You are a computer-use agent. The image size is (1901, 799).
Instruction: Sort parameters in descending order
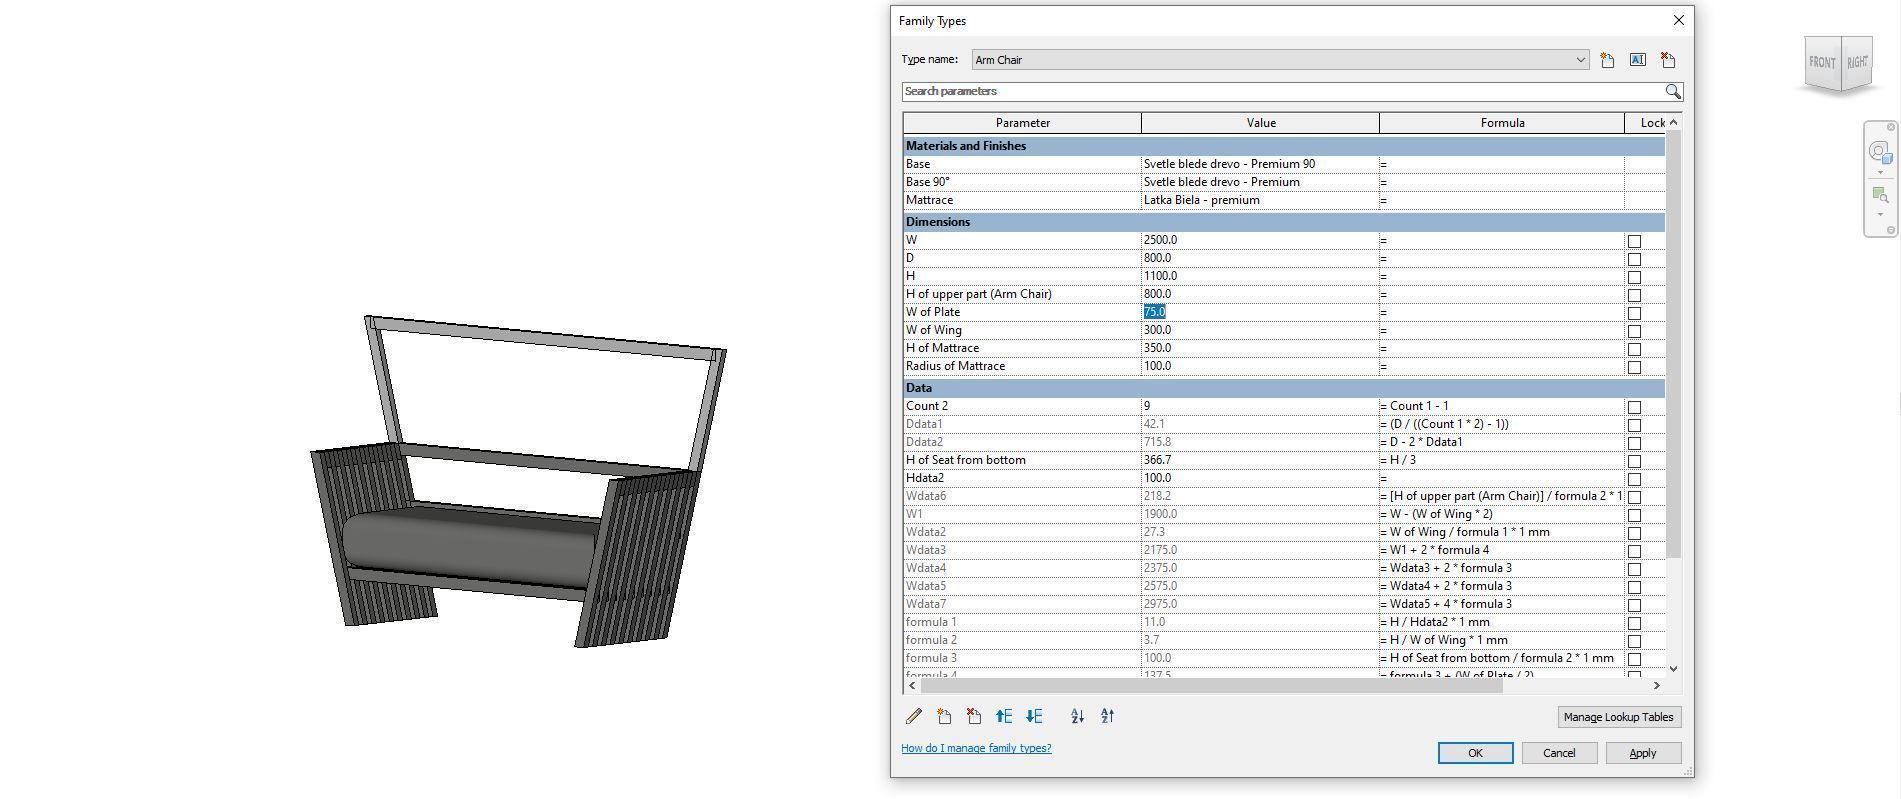(1107, 716)
